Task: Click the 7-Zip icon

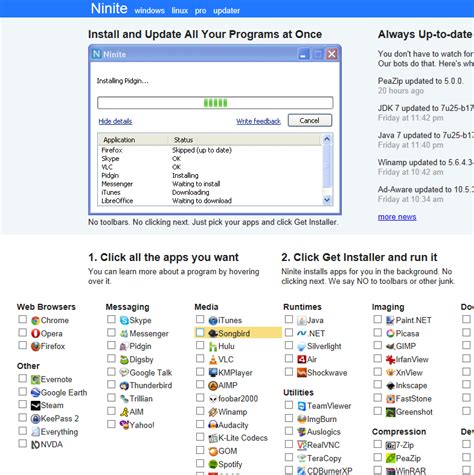Action: click(390, 445)
